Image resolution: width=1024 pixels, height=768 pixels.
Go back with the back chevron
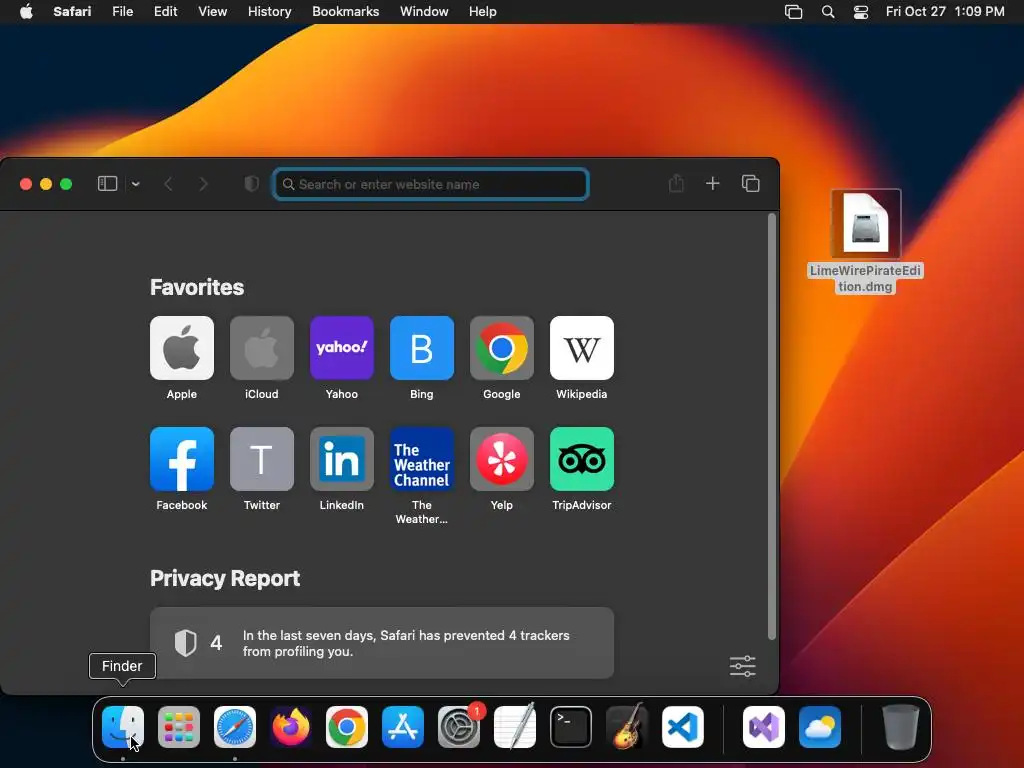click(168, 184)
